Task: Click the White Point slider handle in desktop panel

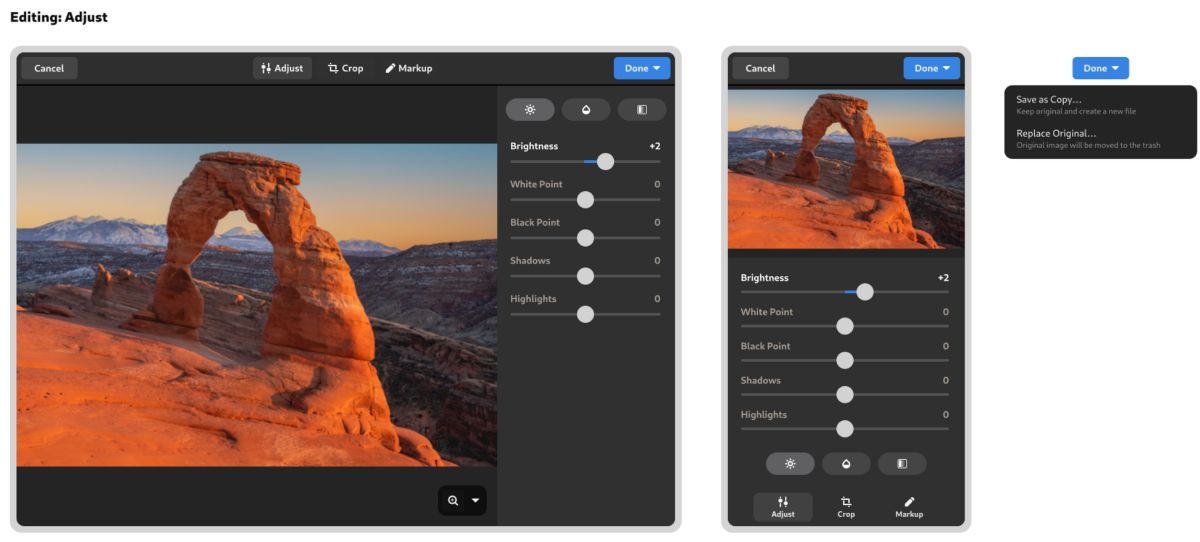Action: [x=585, y=200]
